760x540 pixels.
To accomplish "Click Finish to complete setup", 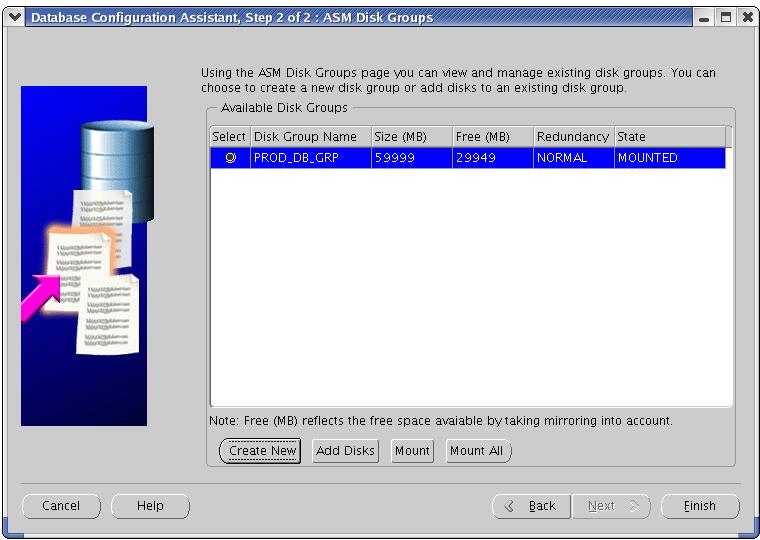I will 700,506.
